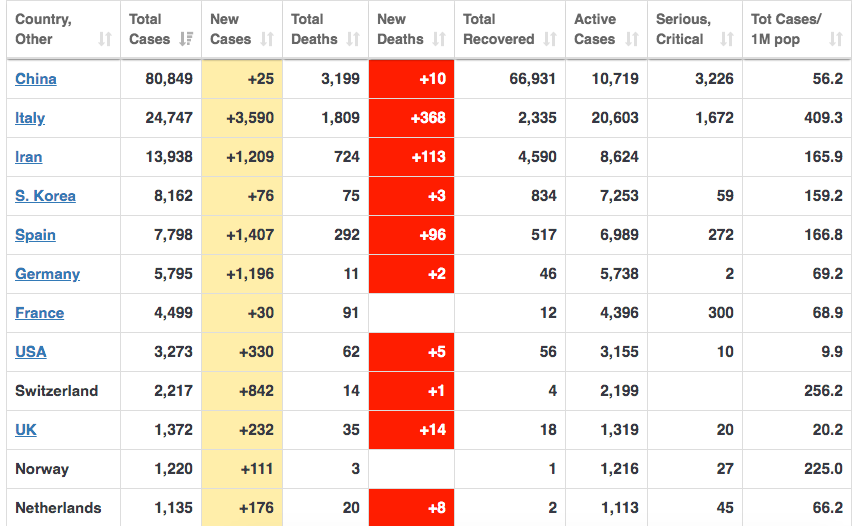This screenshot has height=526, width=860.
Task: Open the China country link
Action: click(x=36, y=79)
